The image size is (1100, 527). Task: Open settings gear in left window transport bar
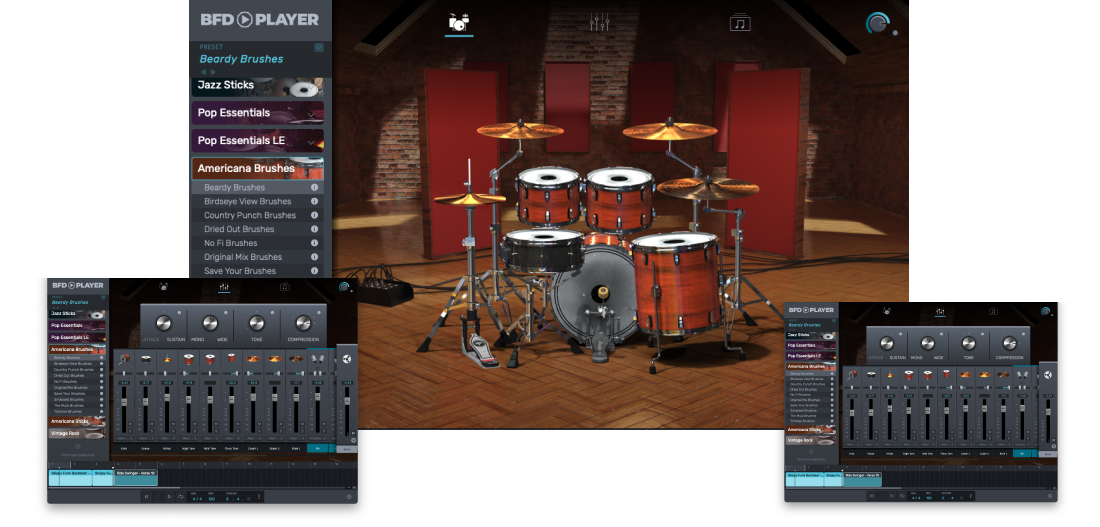(x=349, y=496)
